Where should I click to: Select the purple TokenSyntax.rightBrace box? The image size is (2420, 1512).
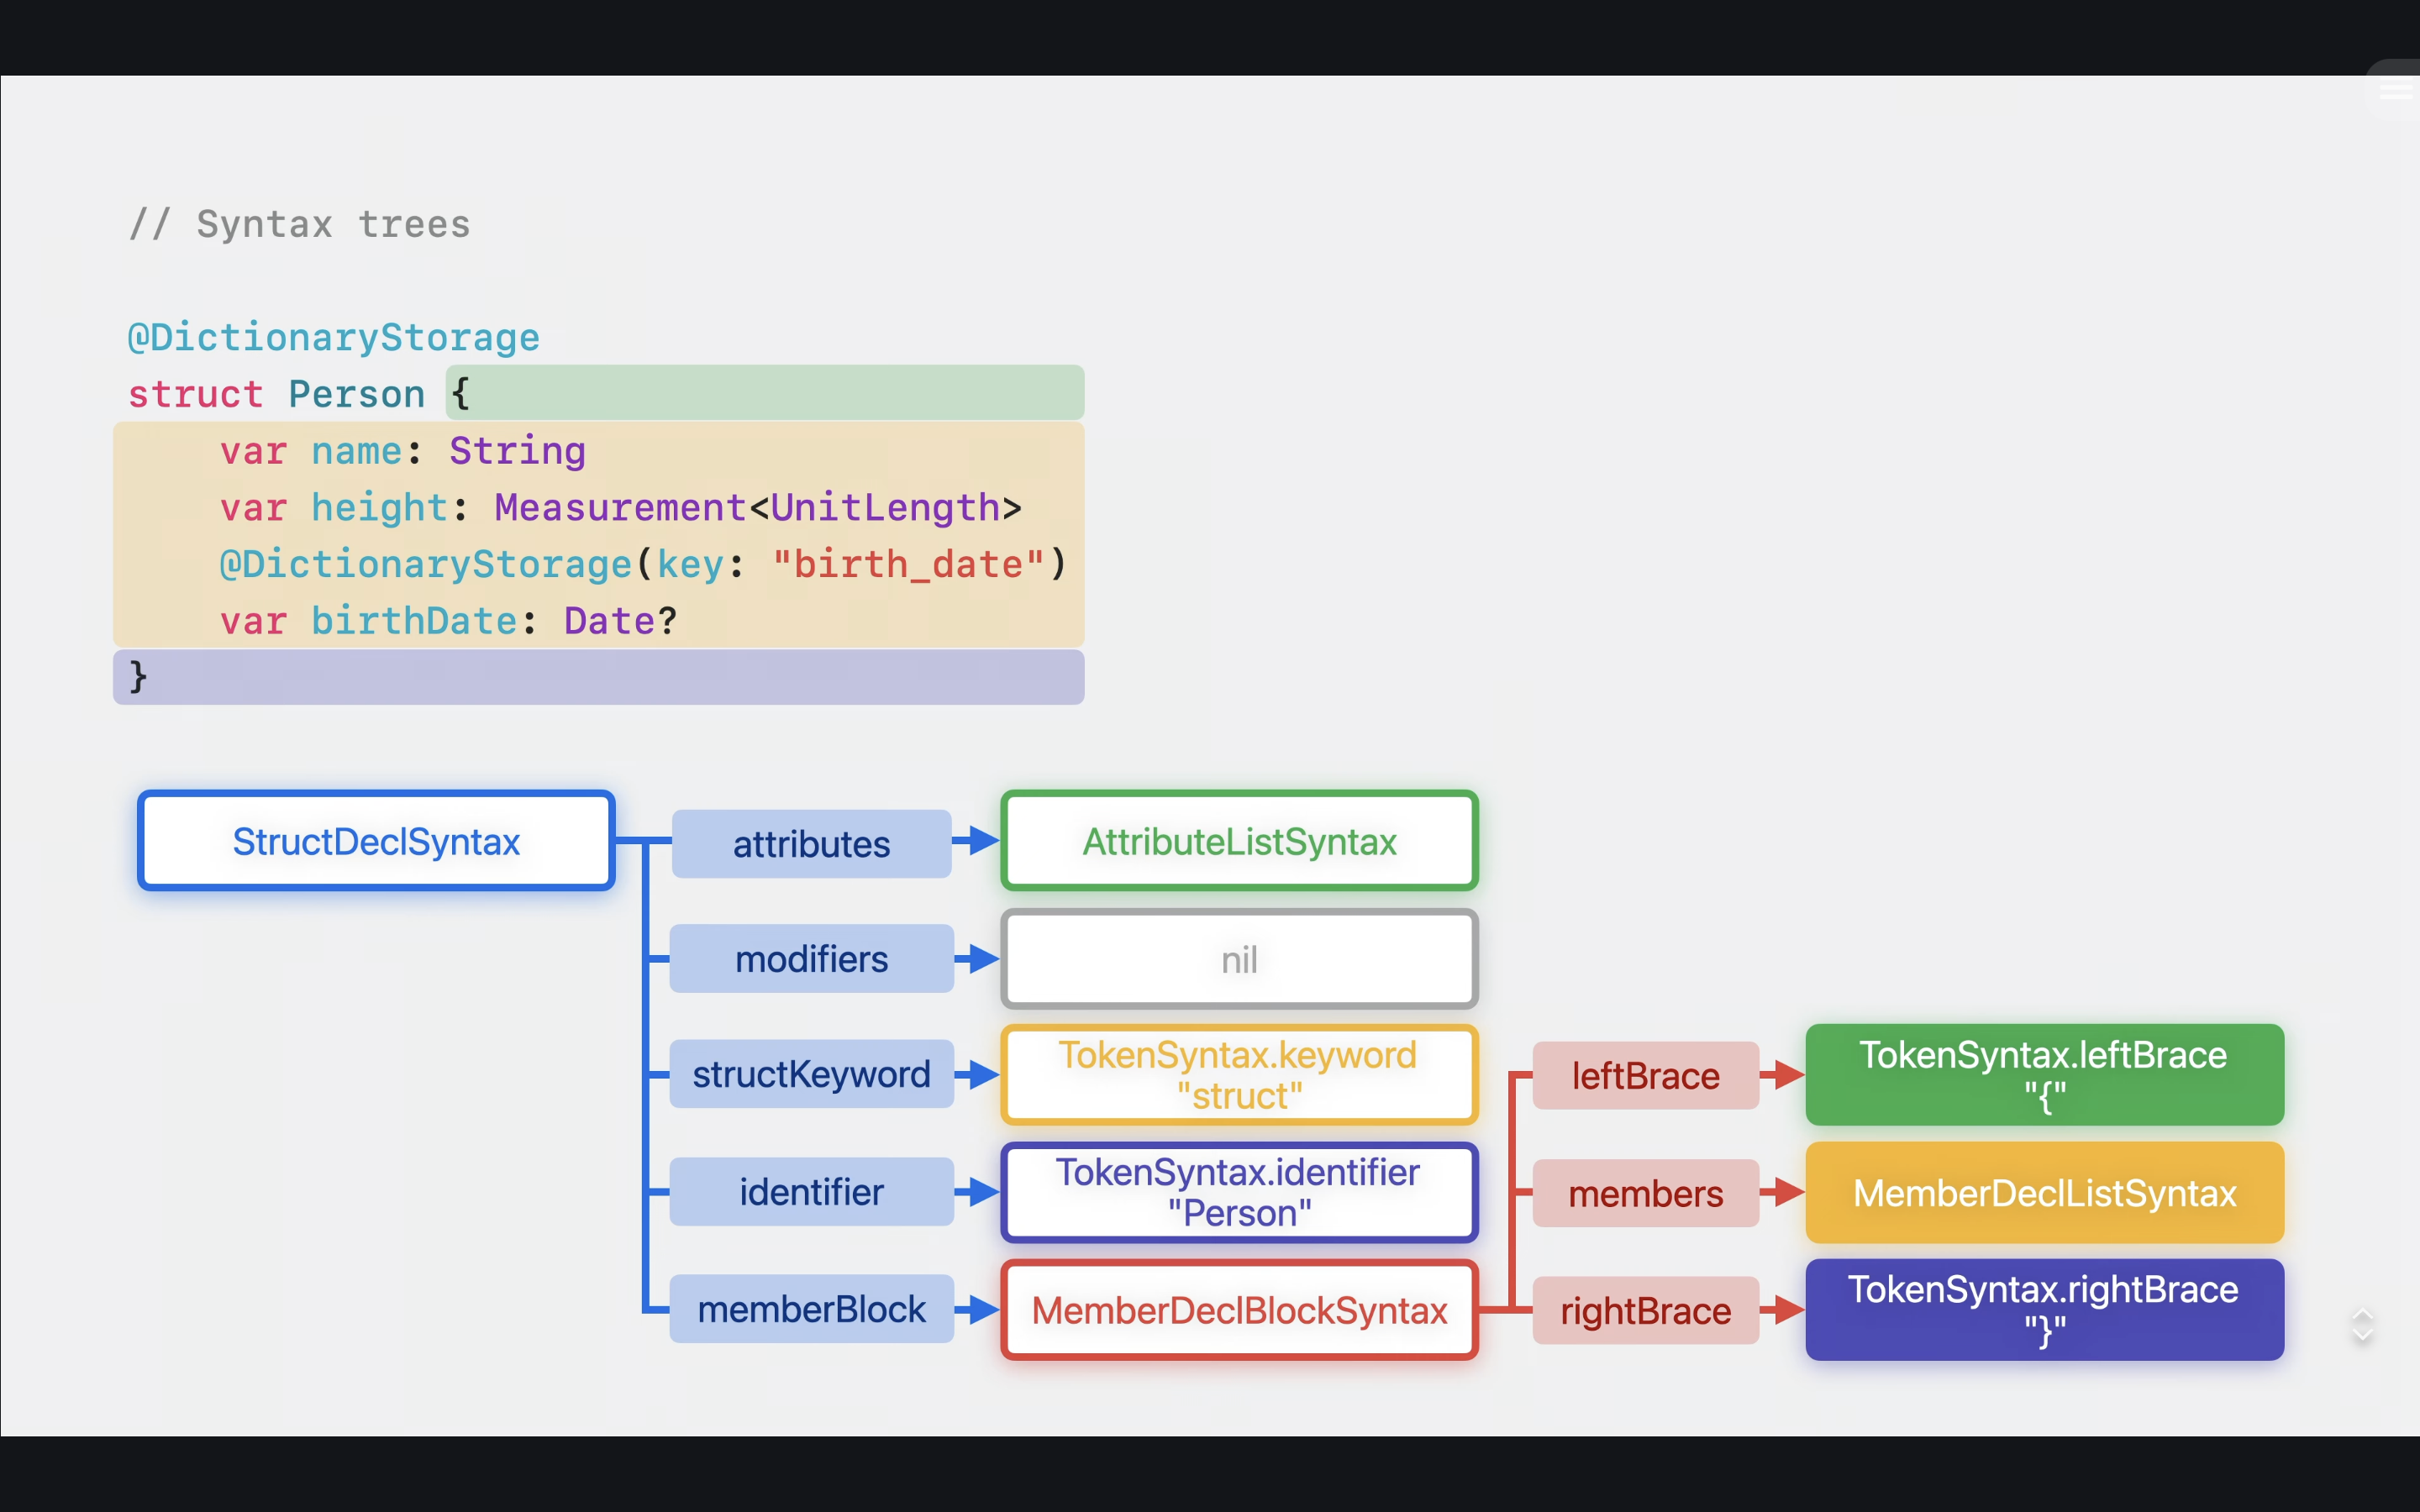pyautogui.click(x=2044, y=1310)
